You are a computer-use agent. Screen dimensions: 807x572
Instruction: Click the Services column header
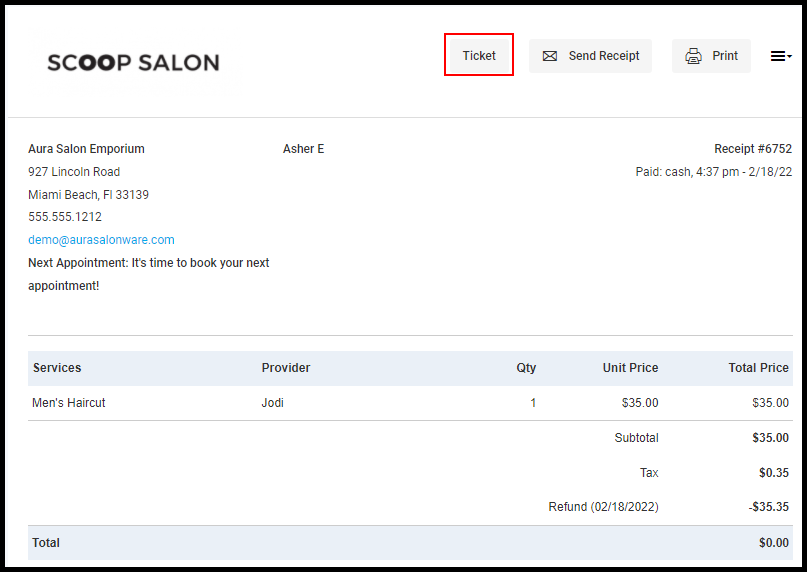pyautogui.click(x=57, y=368)
